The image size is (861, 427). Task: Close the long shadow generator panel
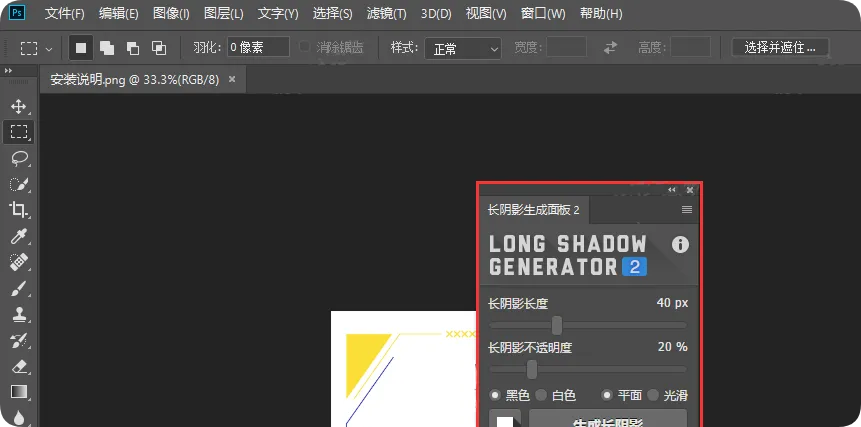690,190
